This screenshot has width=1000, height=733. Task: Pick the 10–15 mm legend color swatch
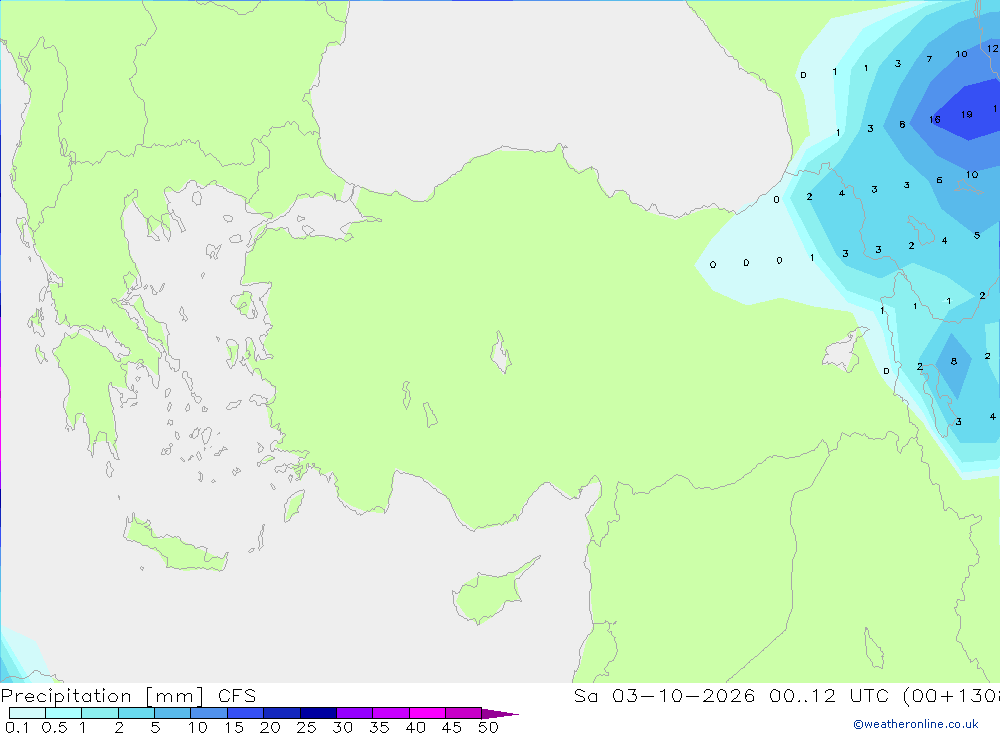[x=209, y=713]
